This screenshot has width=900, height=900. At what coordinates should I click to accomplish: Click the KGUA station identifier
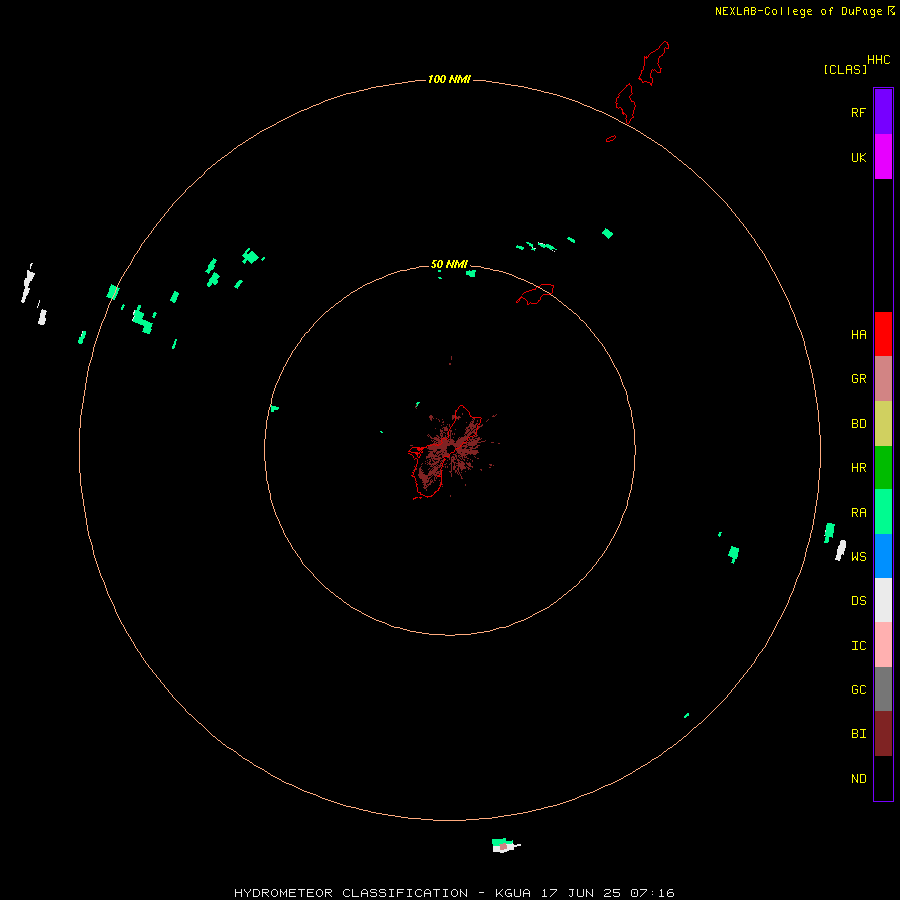[x=513, y=893]
